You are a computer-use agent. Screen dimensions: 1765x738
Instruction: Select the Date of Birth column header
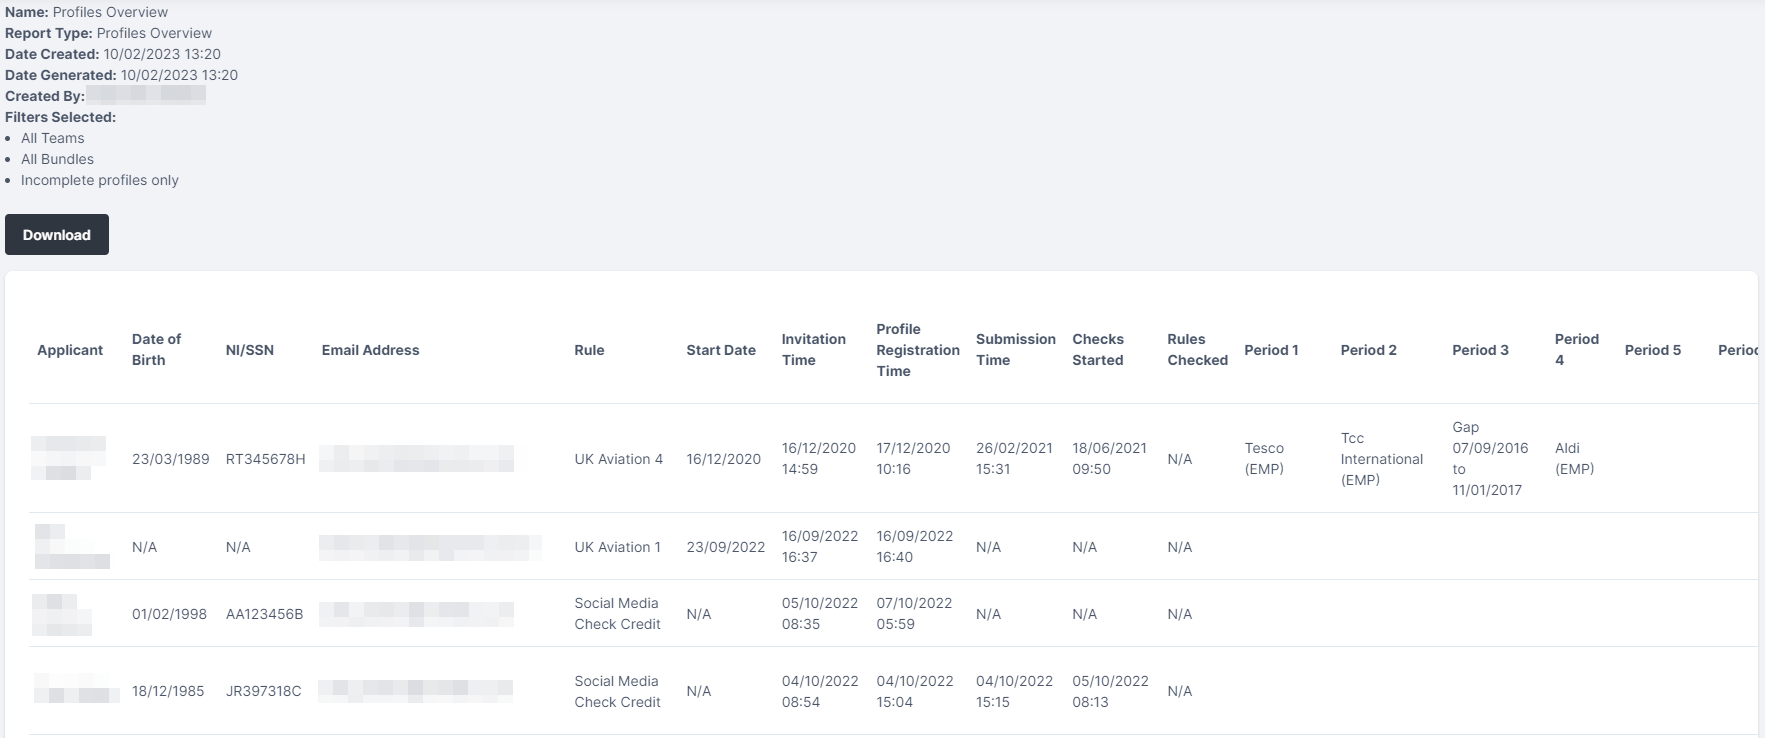tap(157, 350)
